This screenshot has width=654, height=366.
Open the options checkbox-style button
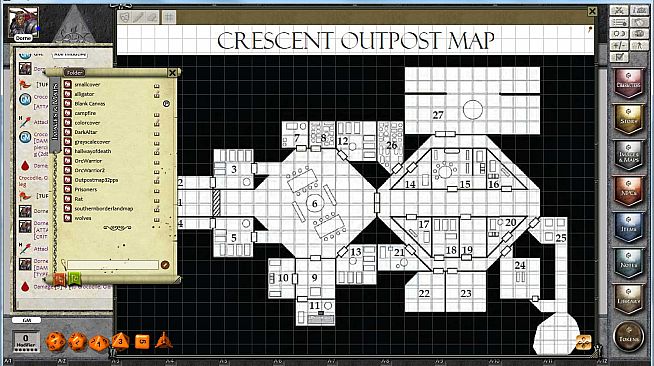[619, 56]
